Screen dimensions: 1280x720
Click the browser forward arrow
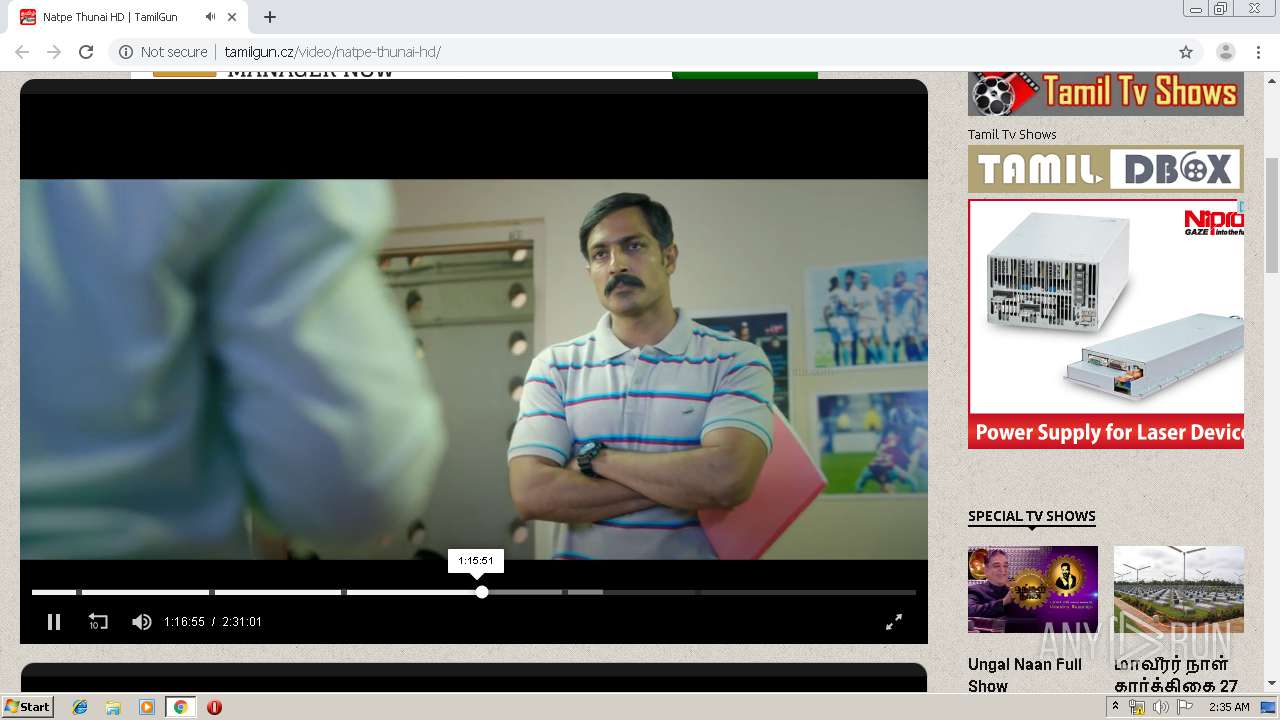tap(54, 52)
